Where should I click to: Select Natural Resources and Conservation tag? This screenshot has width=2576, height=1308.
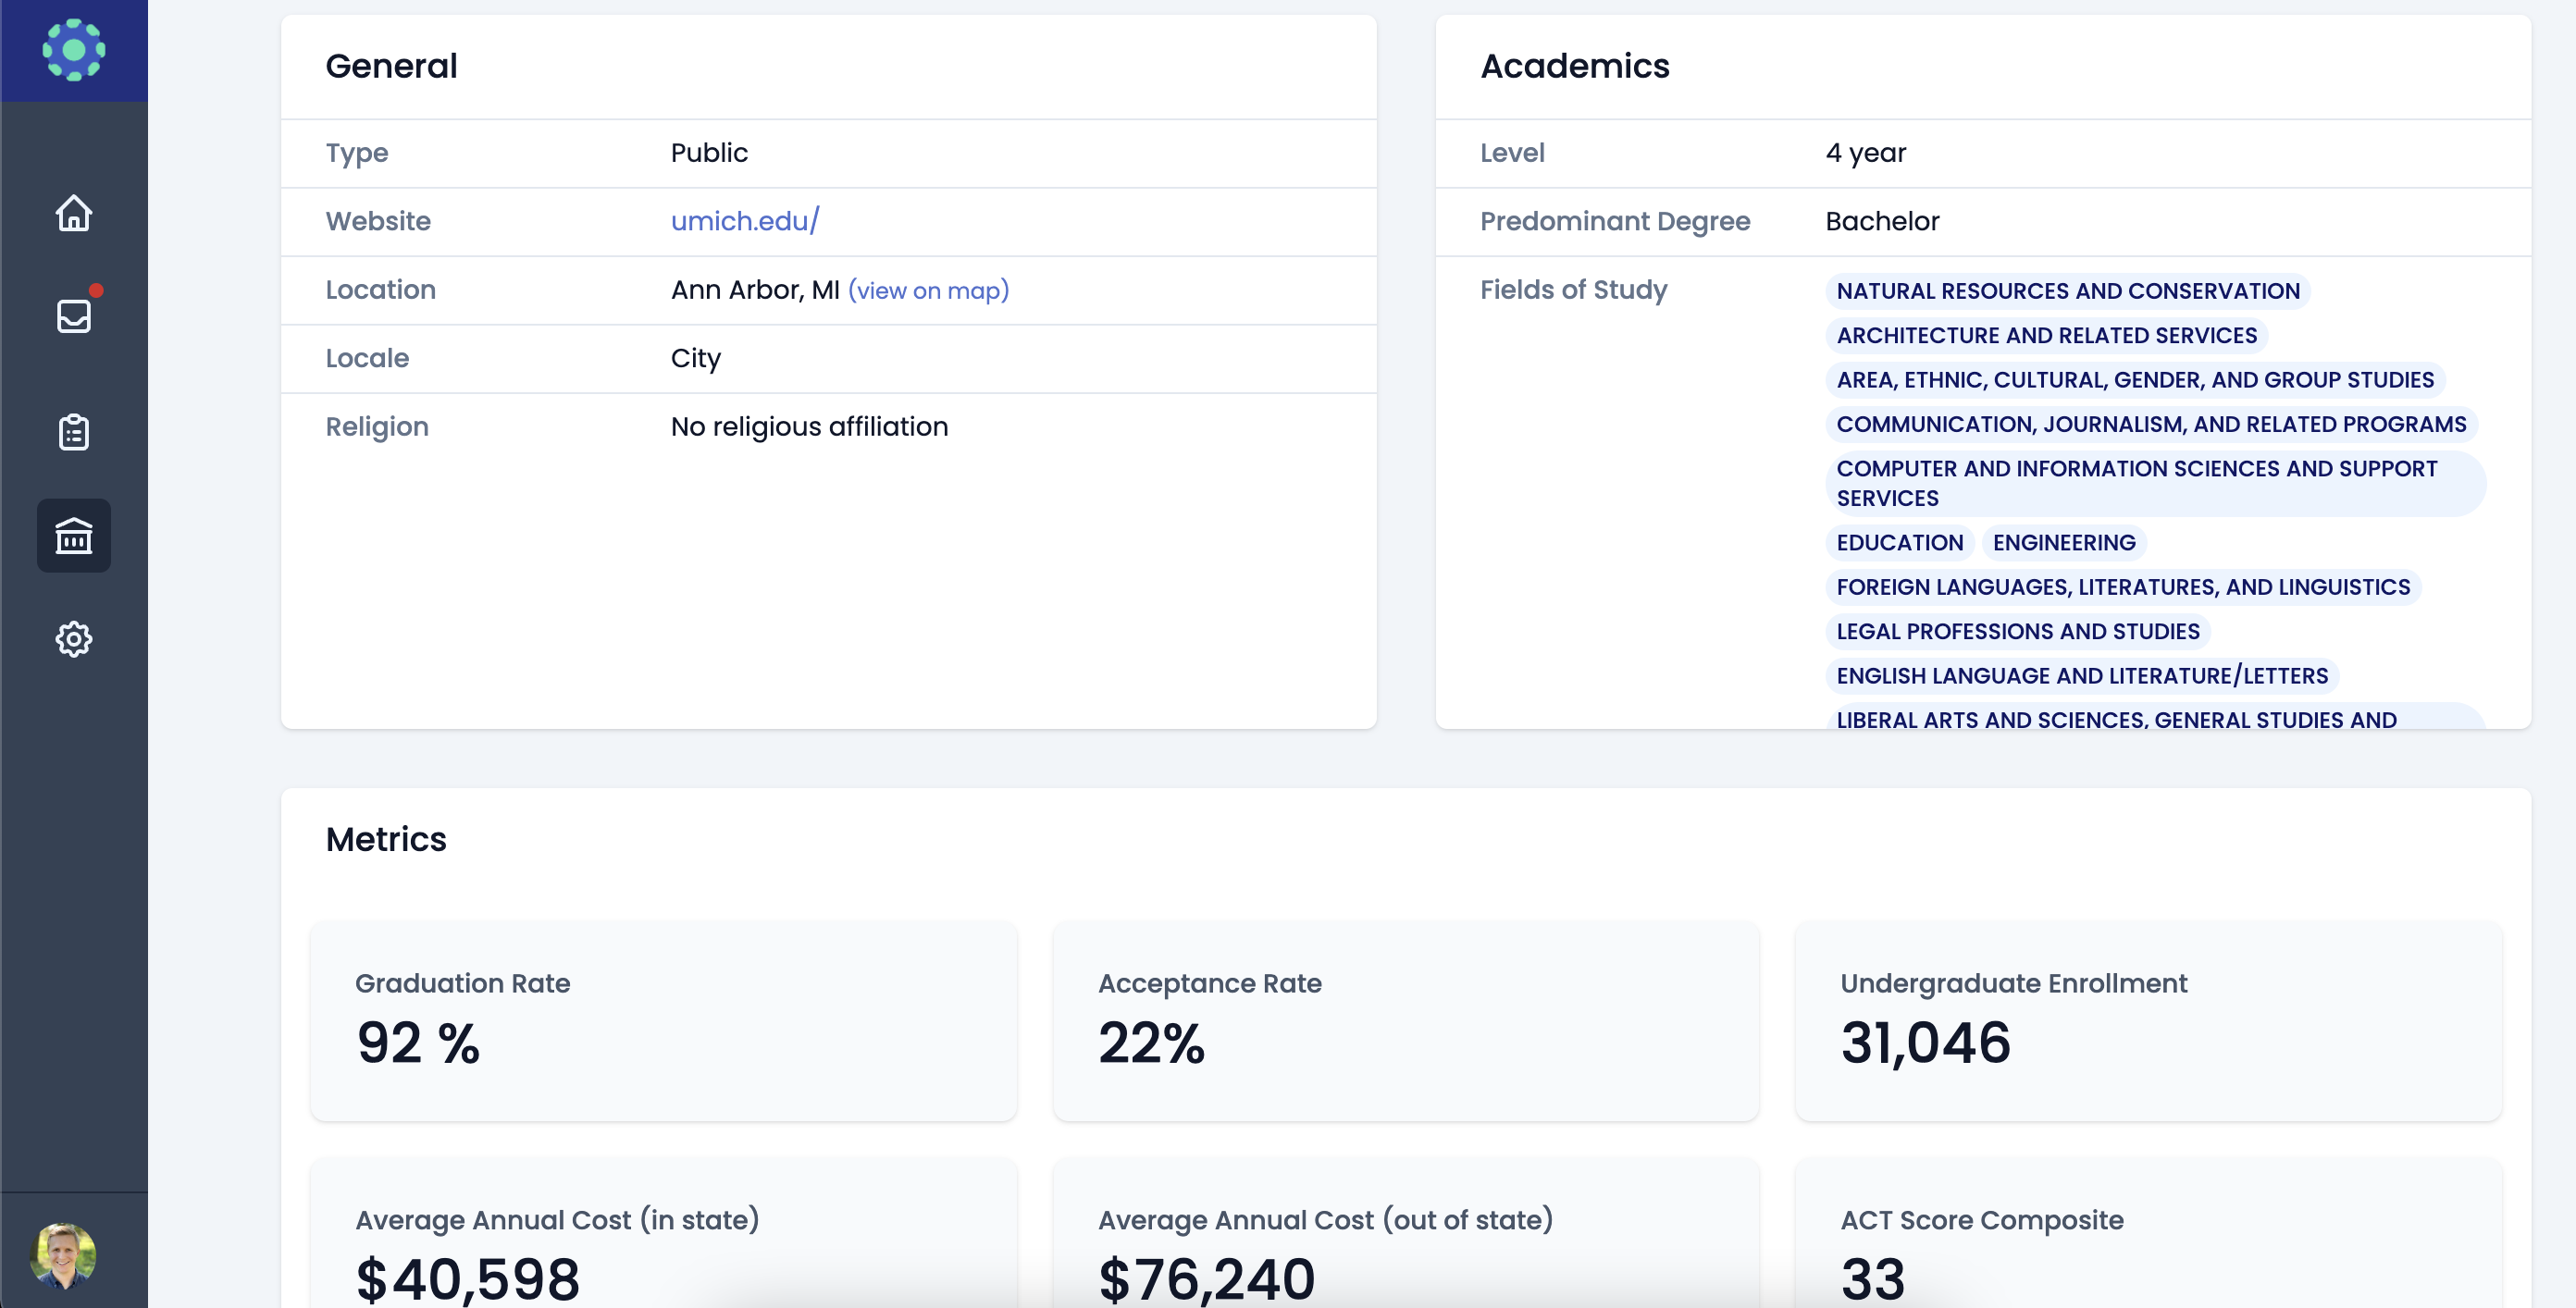click(2067, 291)
